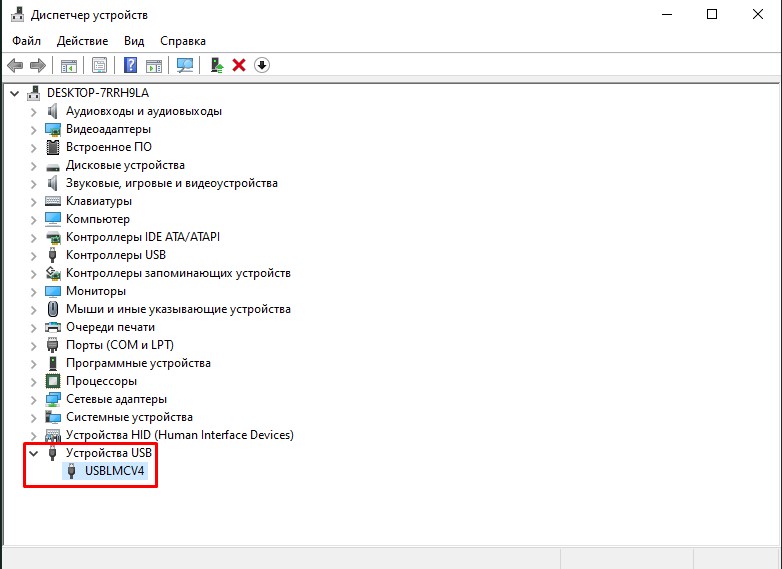Click the show/hide console tree toolbar icon

pos(69,65)
